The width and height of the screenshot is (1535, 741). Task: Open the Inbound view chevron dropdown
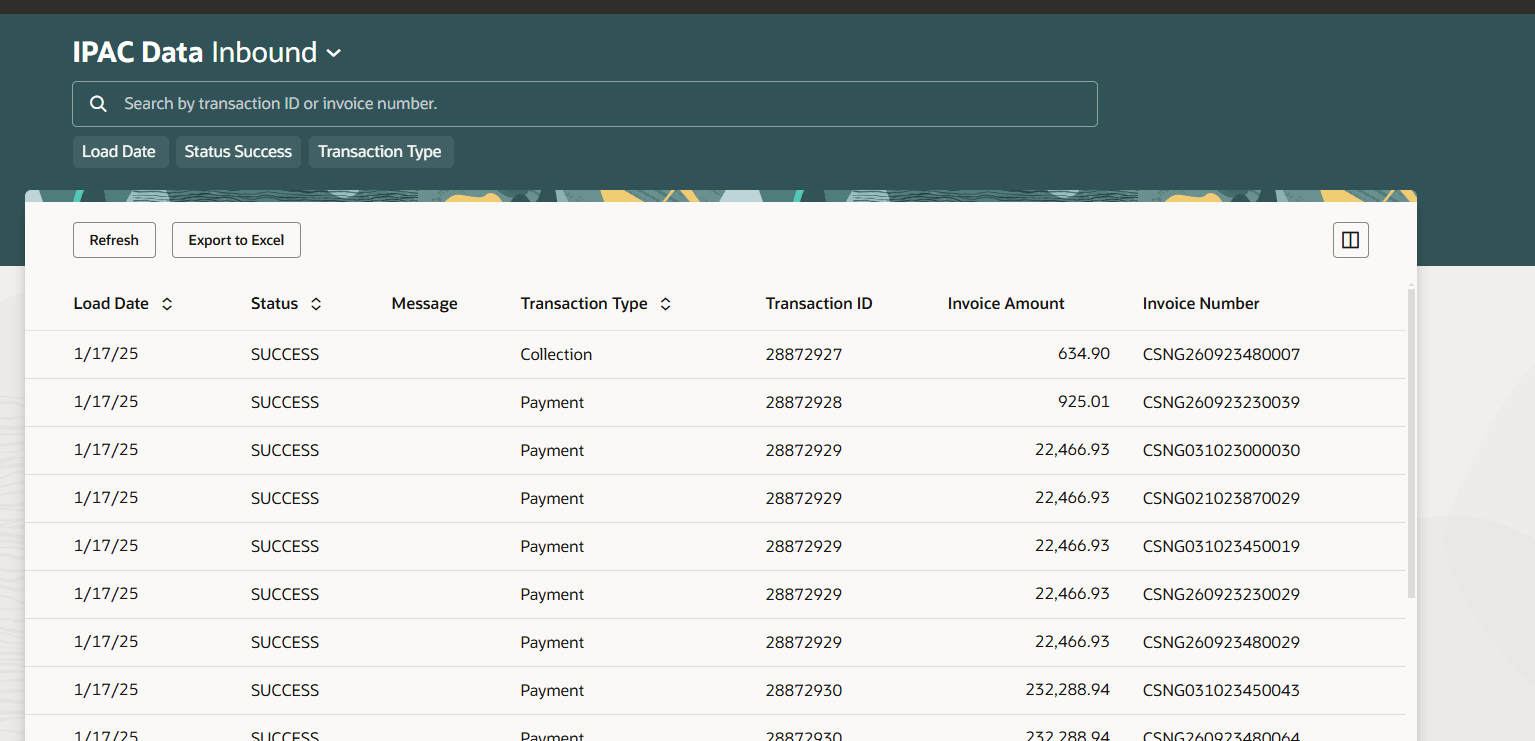pyautogui.click(x=333, y=52)
